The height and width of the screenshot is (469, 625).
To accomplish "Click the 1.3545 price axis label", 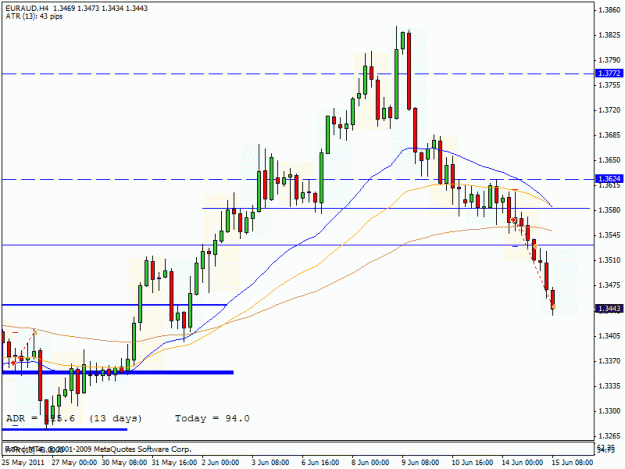I will 609,235.
